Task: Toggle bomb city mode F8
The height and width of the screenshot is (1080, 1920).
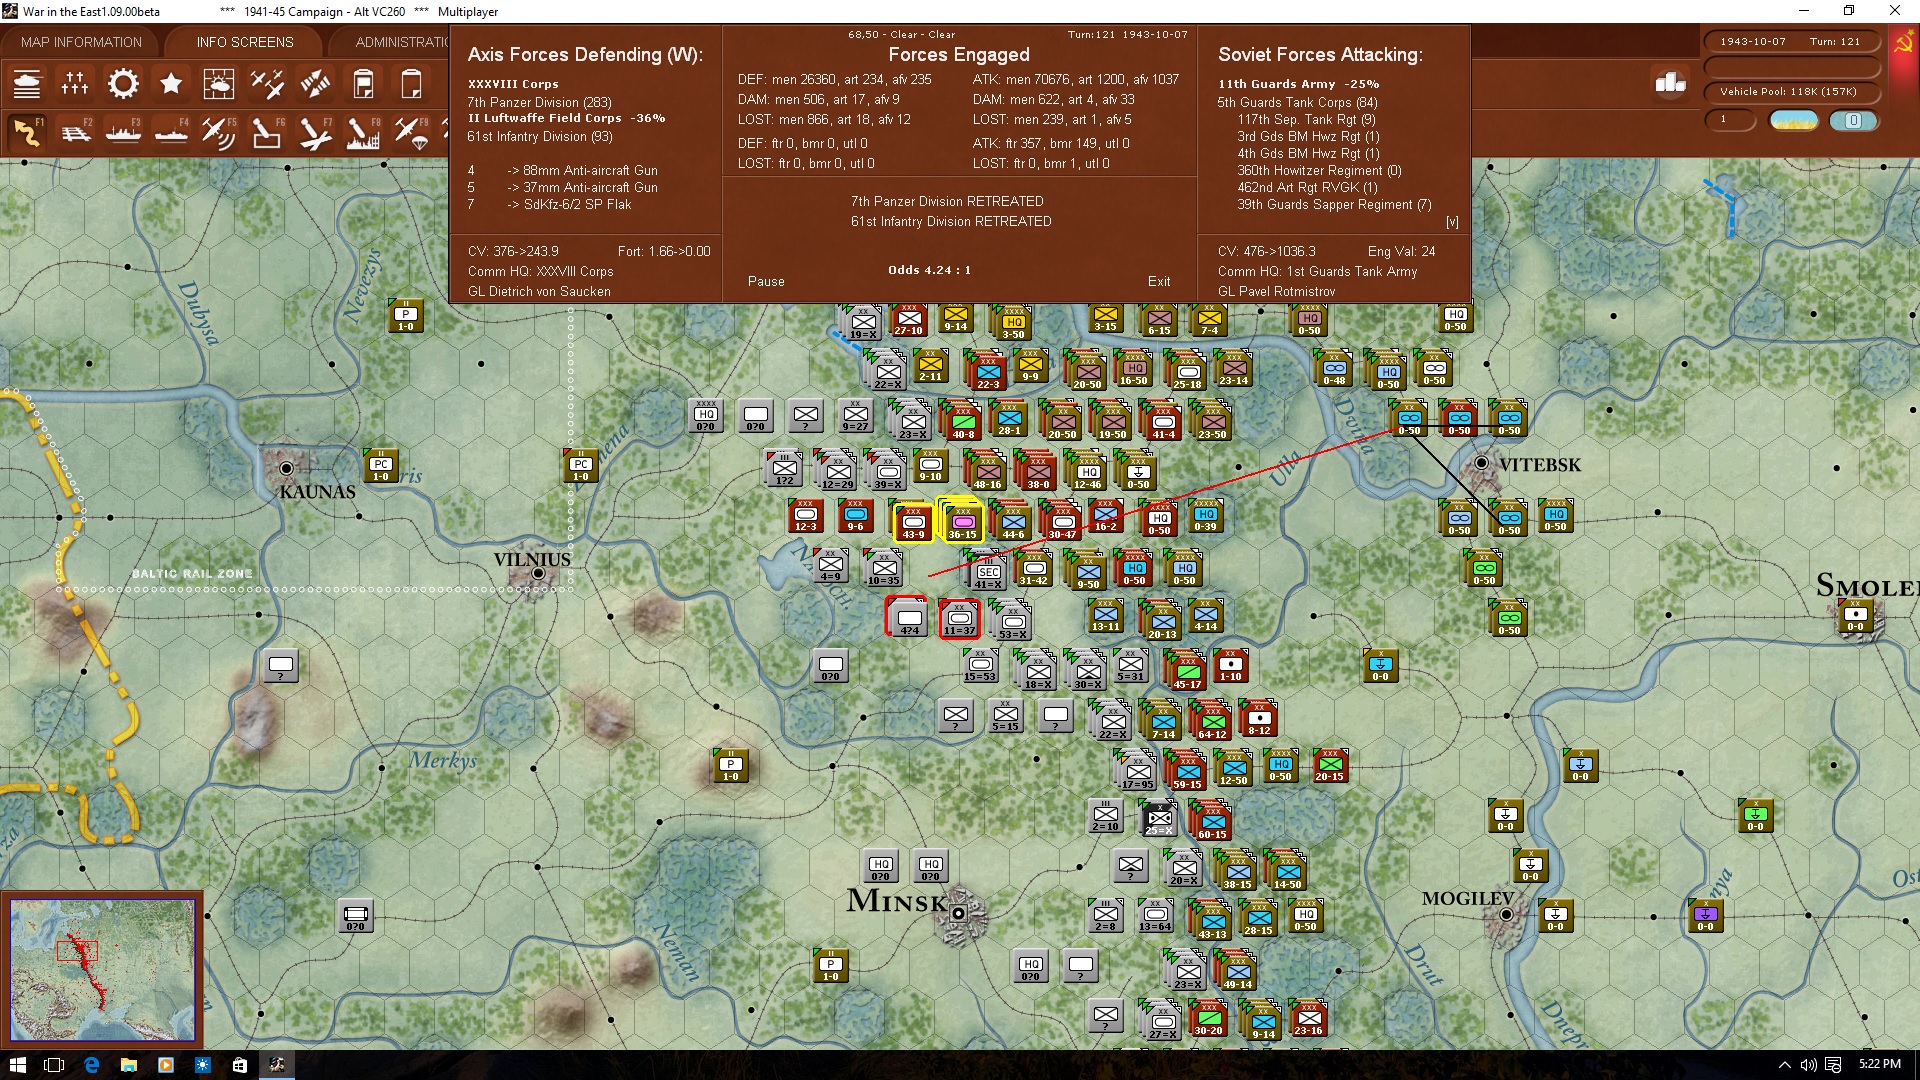Action: click(362, 132)
